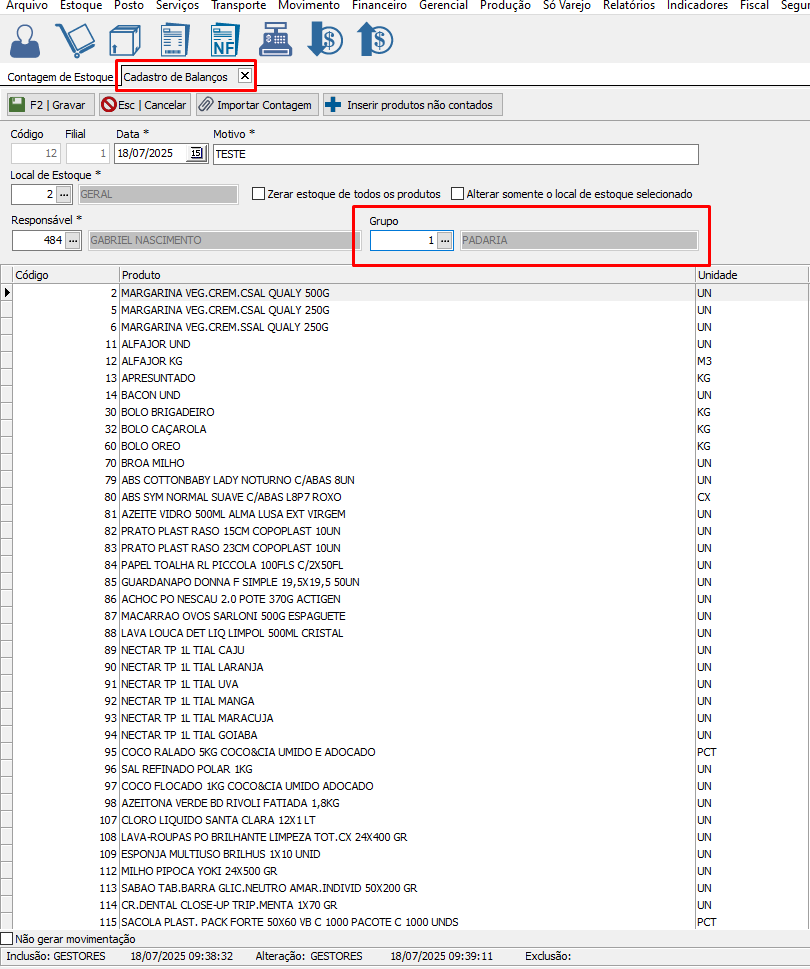Open the cash register icon
This screenshot has height=969, width=810.
(275, 40)
